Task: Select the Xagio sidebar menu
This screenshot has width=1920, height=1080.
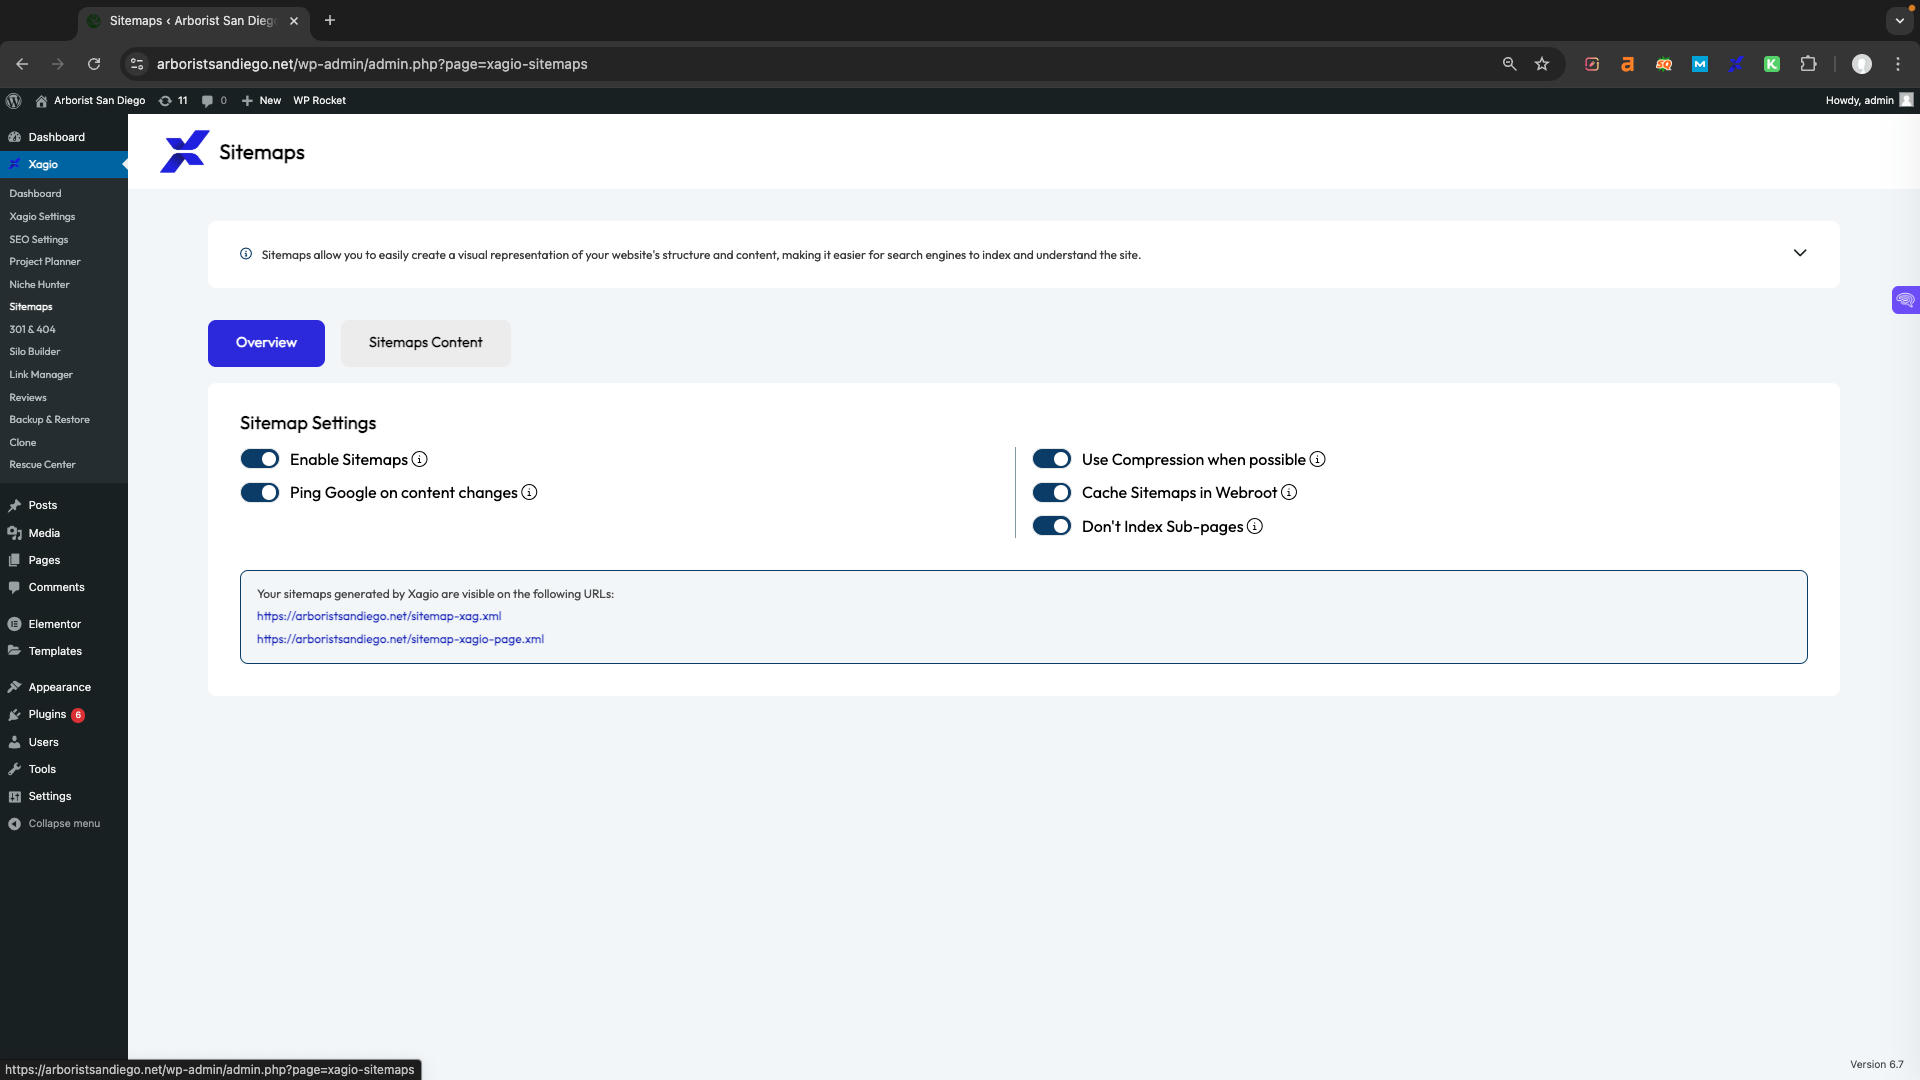Action: tap(64, 164)
